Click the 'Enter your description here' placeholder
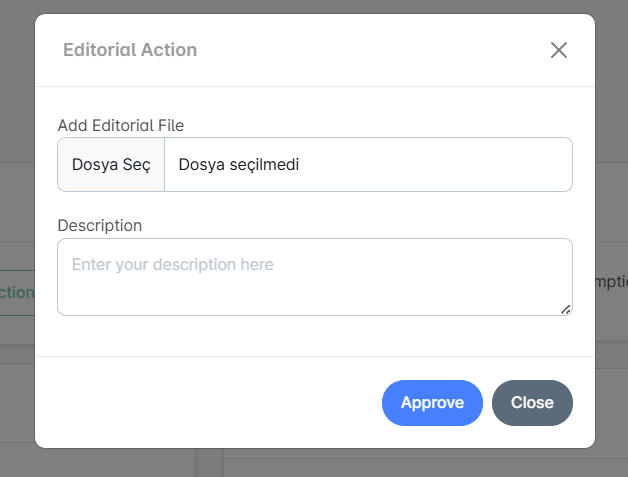This screenshot has width=628, height=477. (x=173, y=265)
